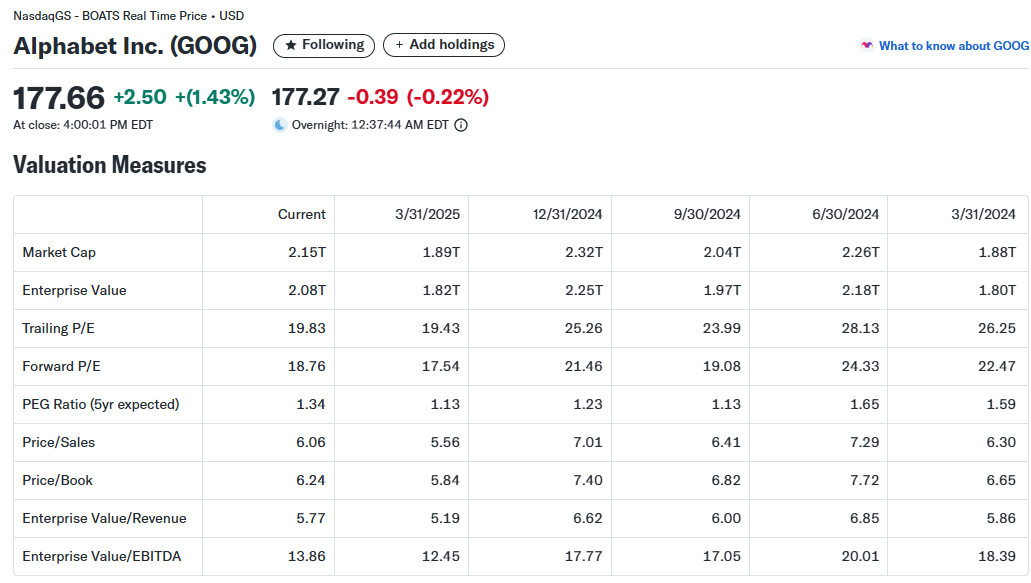This screenshot has width=1031, height=583.
Task: Click 12/31/2024 Trailing P/E 25.26
Action: pyautogui.click(x=584, y=329)
